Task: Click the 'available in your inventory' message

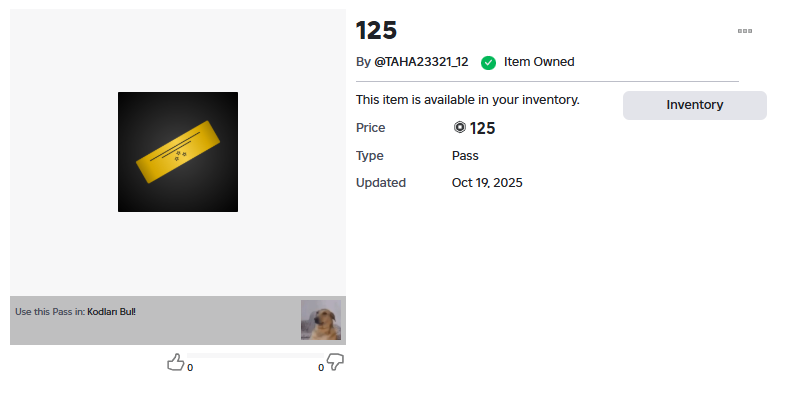Action: coord(467,100)
